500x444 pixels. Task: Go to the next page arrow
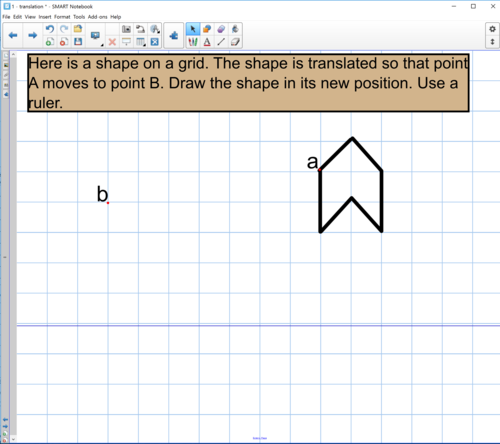[32, 35]
